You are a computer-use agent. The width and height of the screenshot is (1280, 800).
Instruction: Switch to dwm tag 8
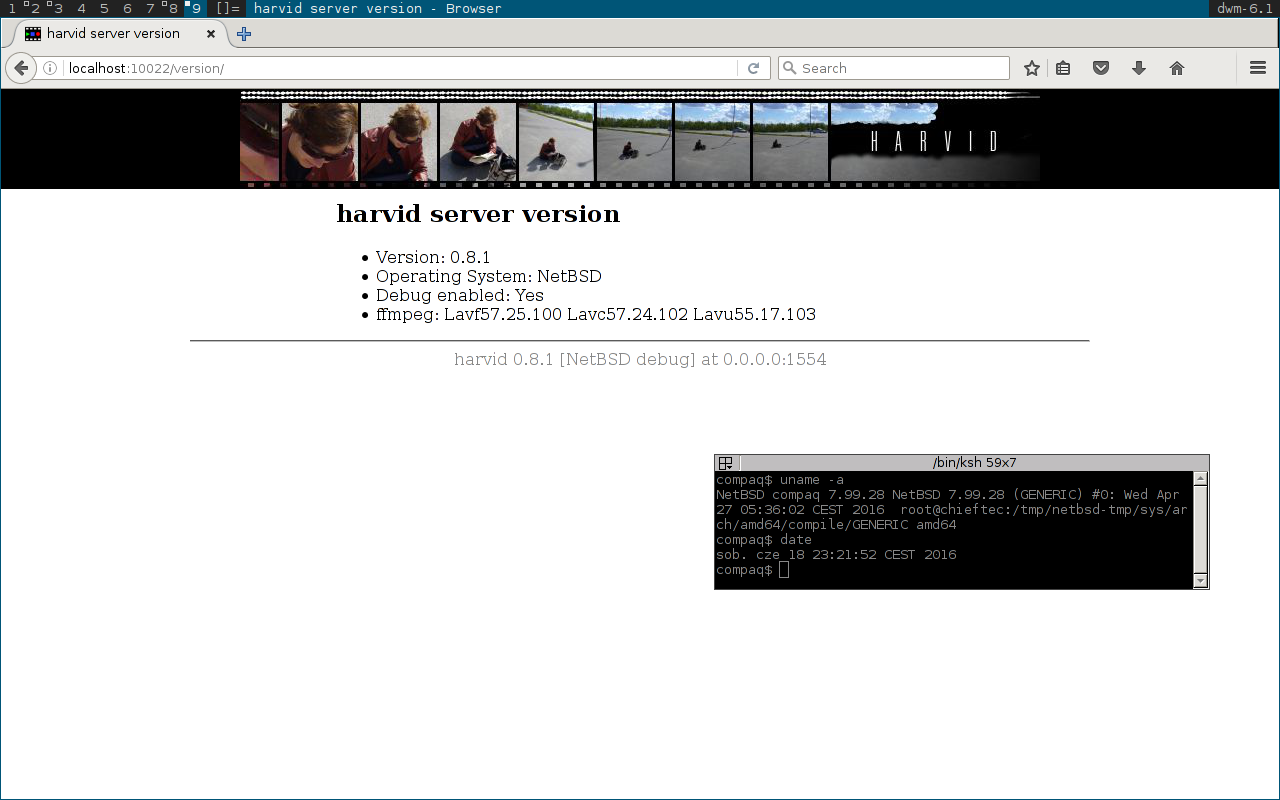pos(172,8)
